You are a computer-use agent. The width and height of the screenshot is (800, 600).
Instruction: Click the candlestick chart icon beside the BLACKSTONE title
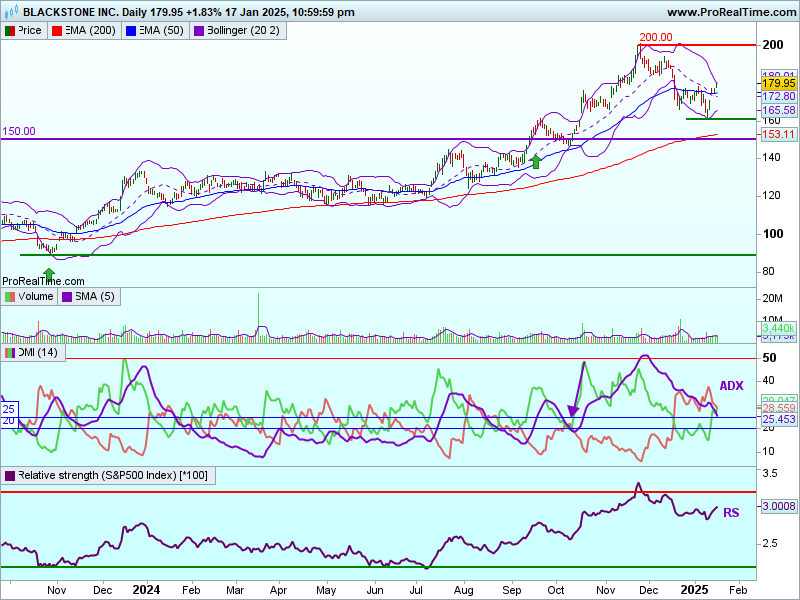[11, 12]
